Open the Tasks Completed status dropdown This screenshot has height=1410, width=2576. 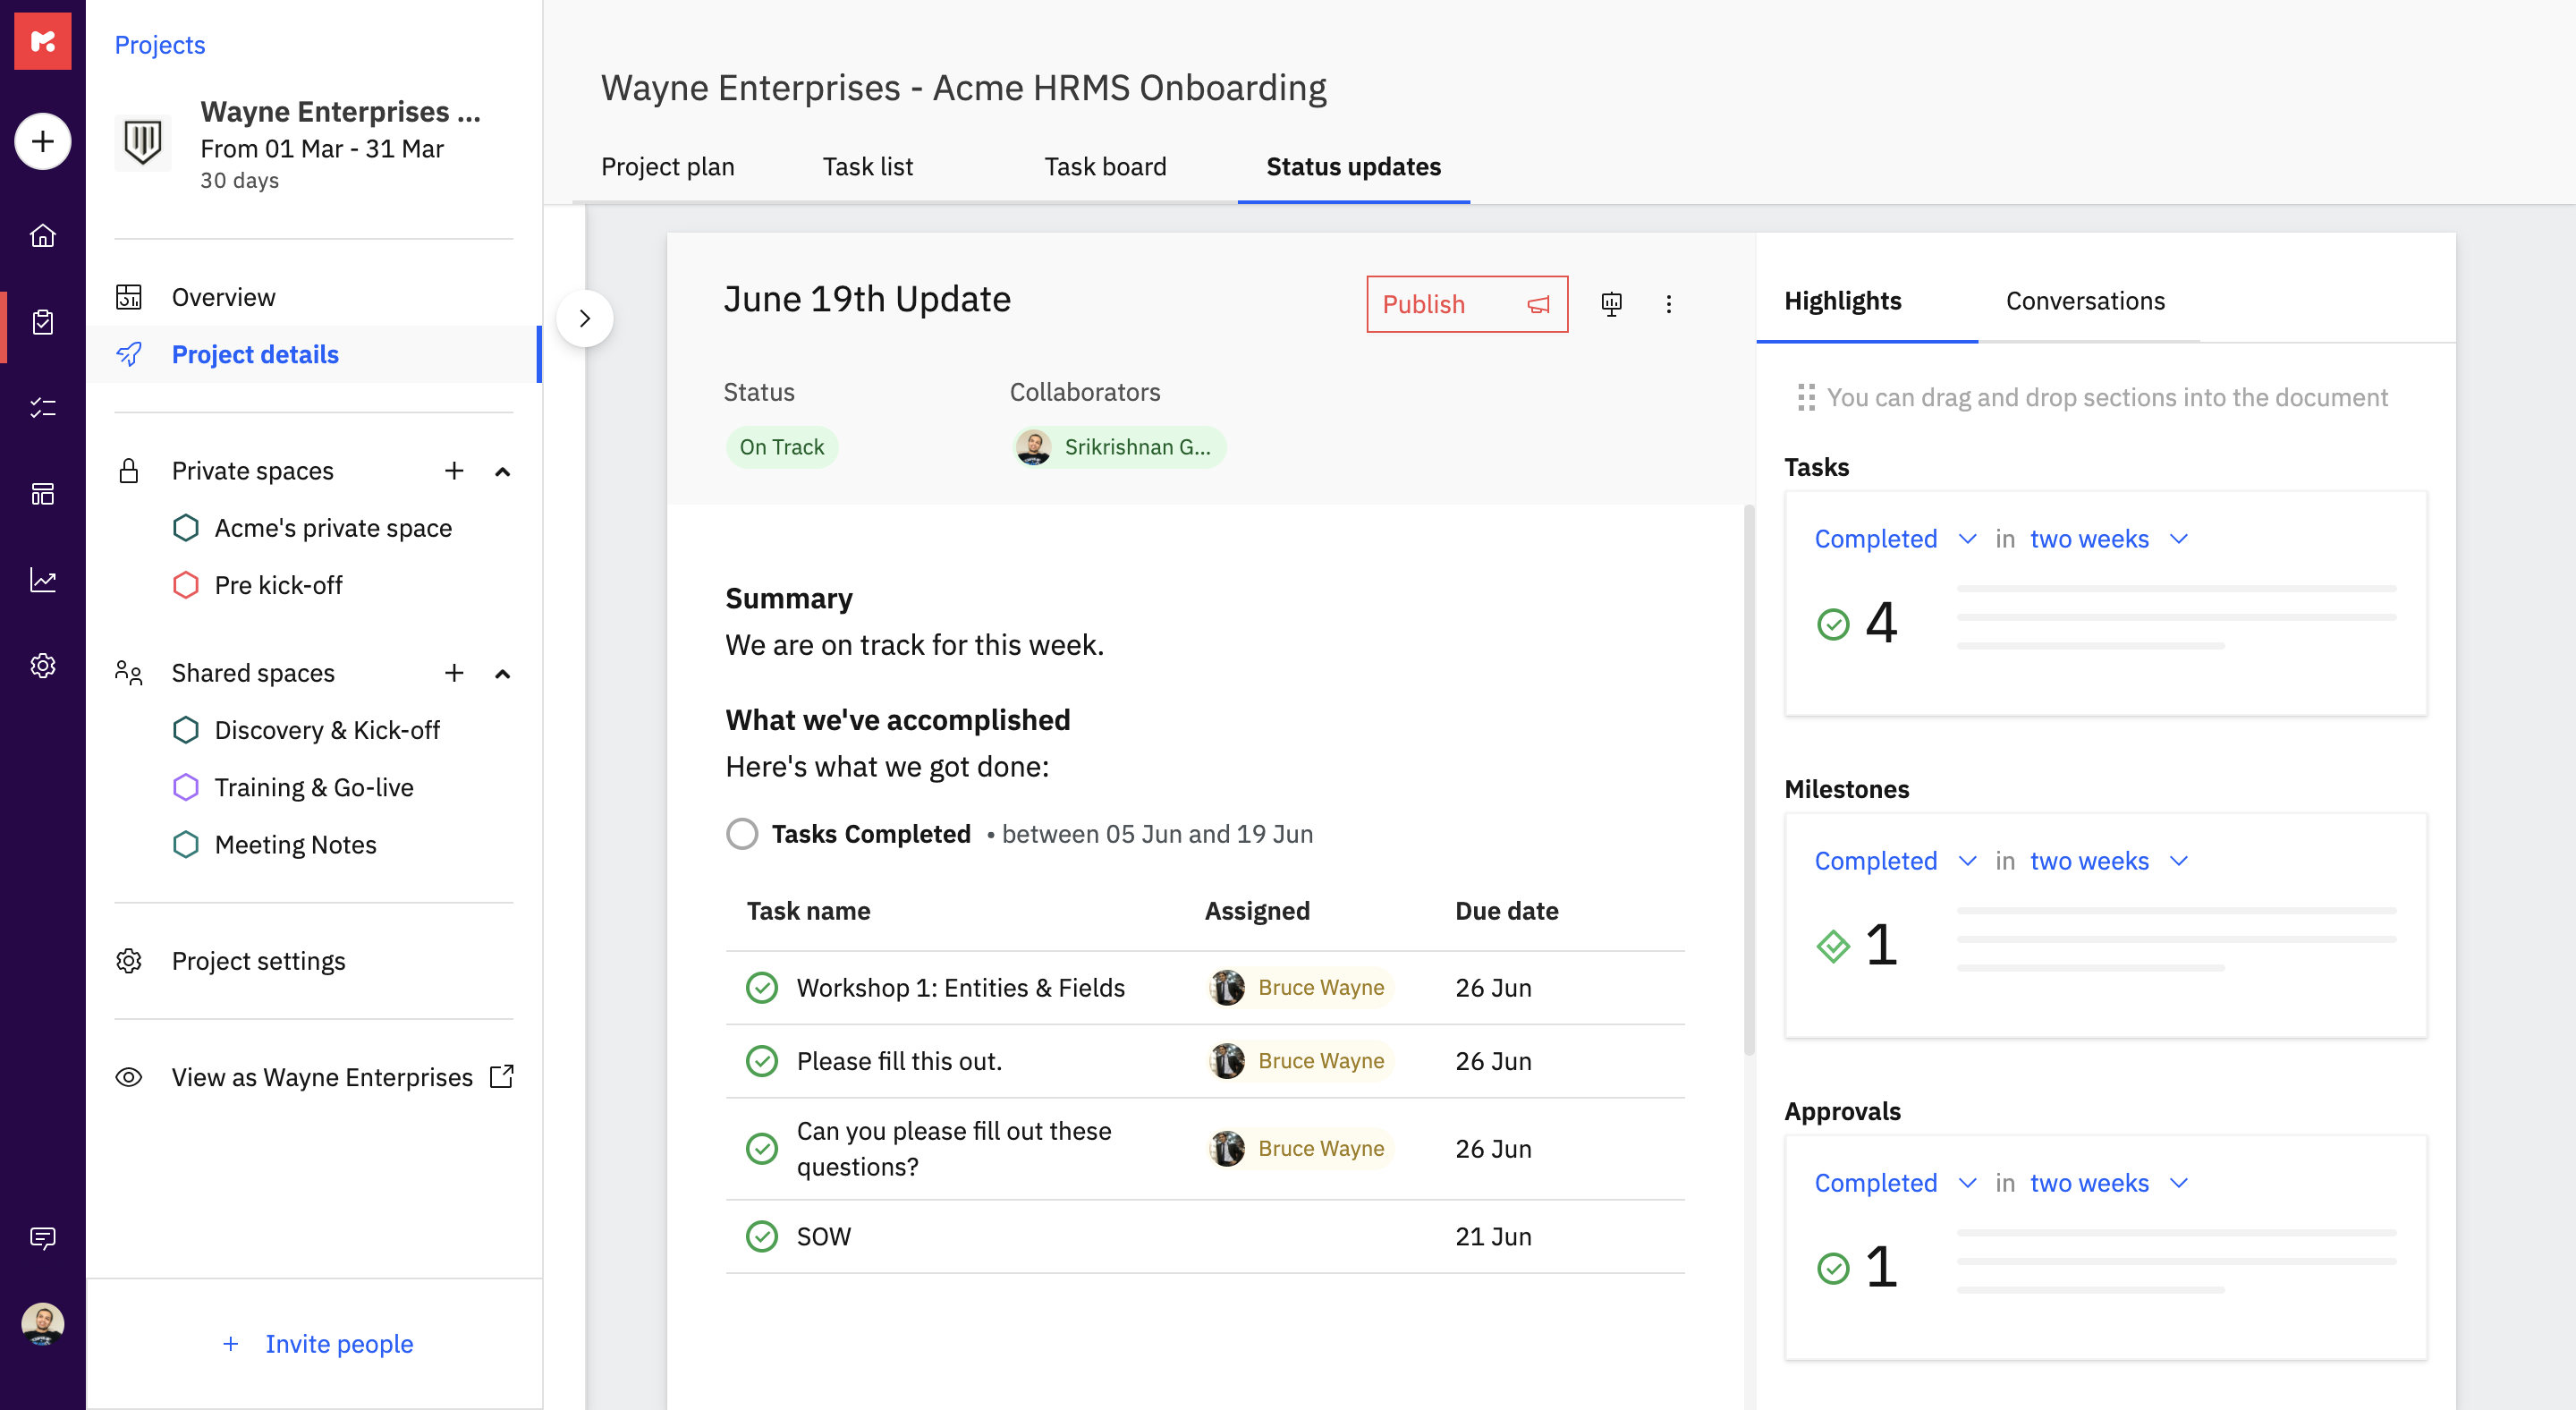(1895, 538)
